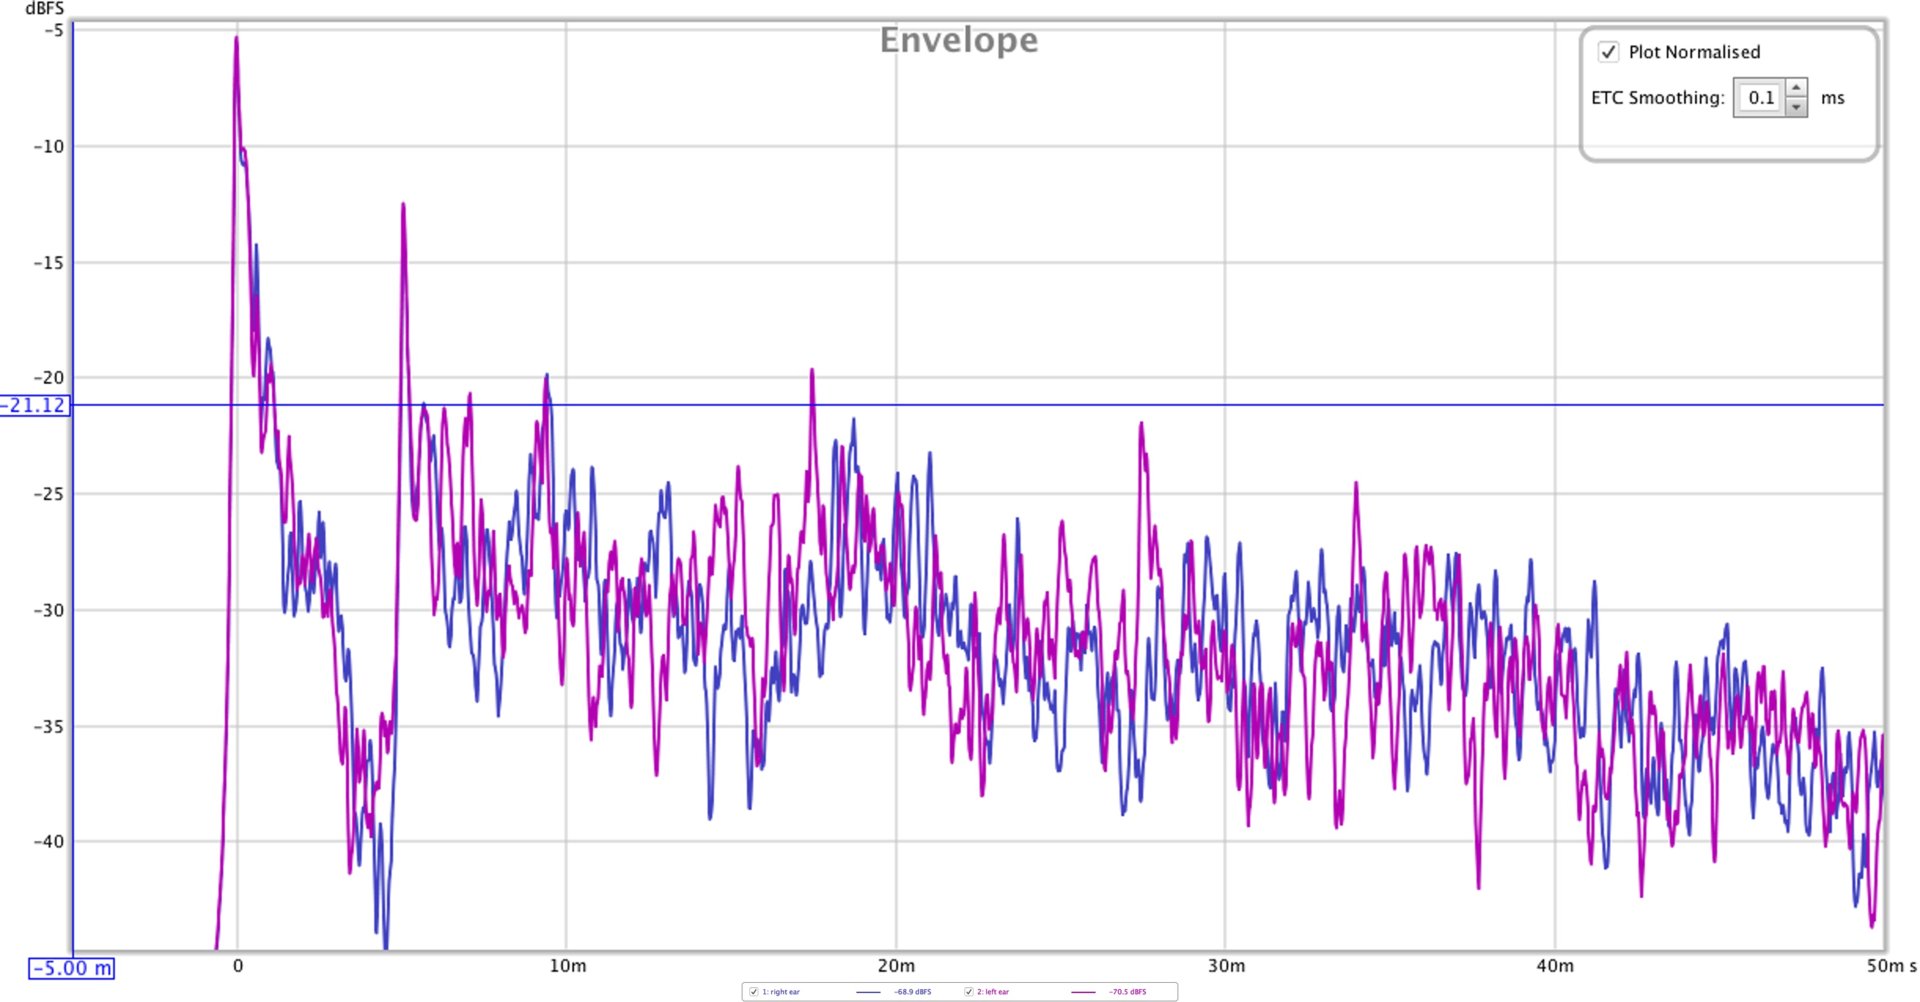
Task: Click the blue line sample in legend
Action: (x=868, y=992)
